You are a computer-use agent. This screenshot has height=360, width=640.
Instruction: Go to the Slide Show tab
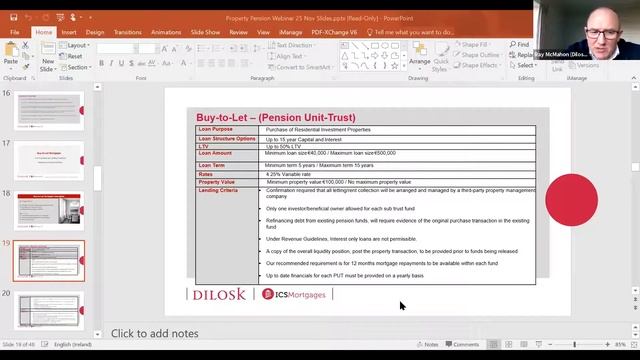(205, 32)
